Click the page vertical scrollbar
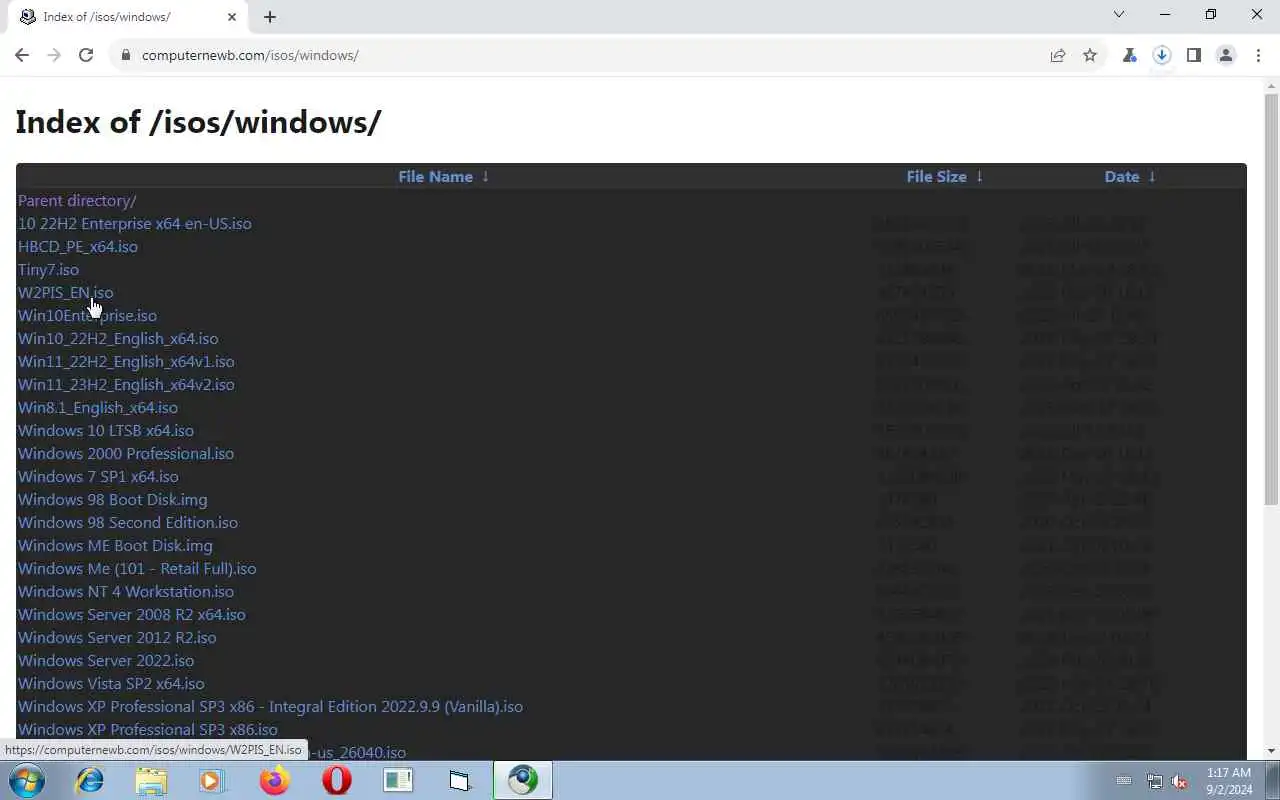Screen dimensions: 1280x800 [x=1271, y=300]
